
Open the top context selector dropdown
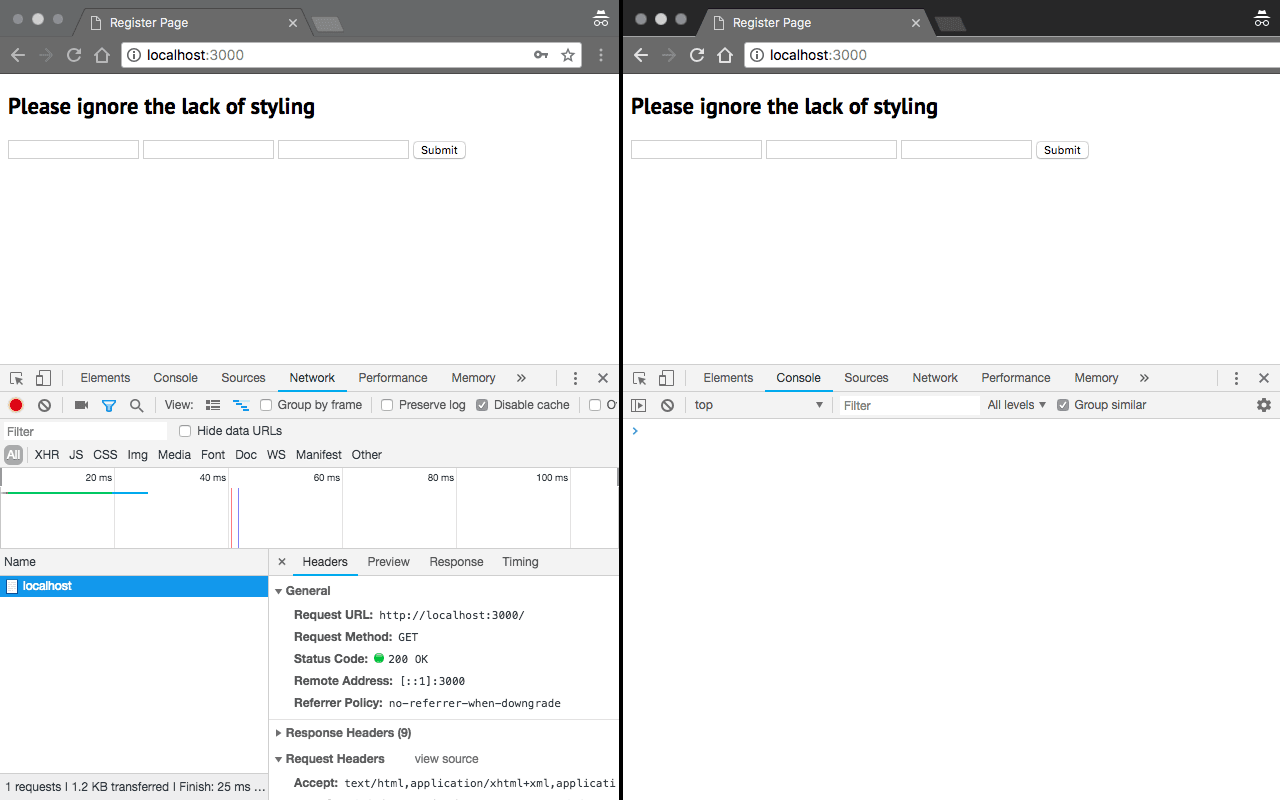[x=758, y=405]
